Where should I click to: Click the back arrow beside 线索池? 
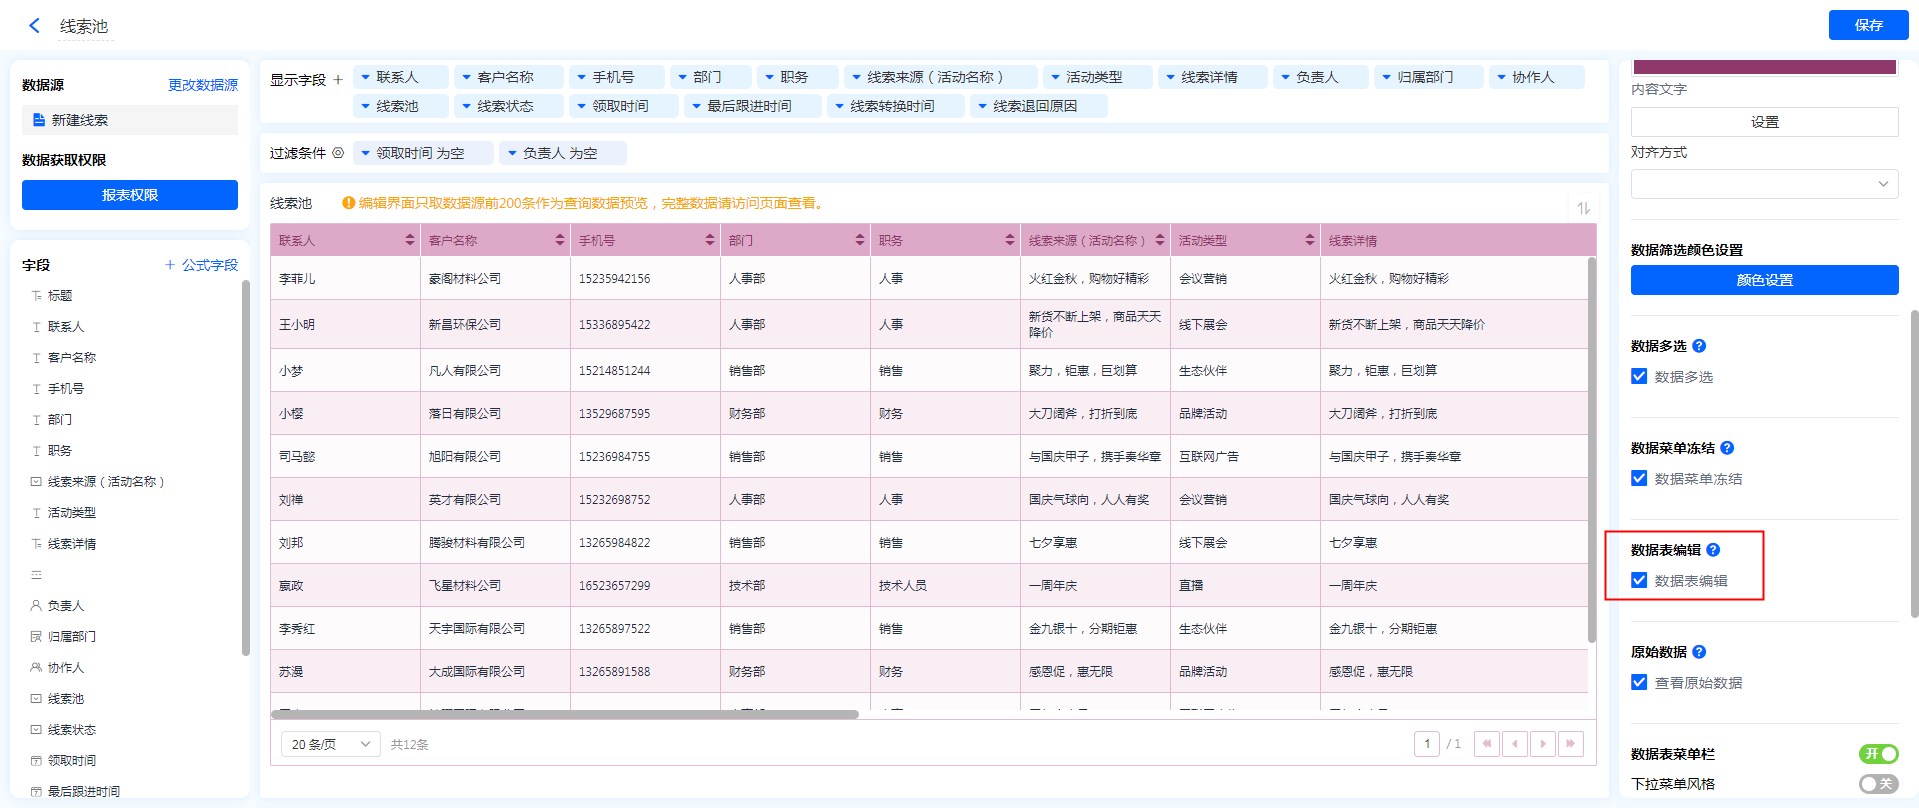(34, 26)
